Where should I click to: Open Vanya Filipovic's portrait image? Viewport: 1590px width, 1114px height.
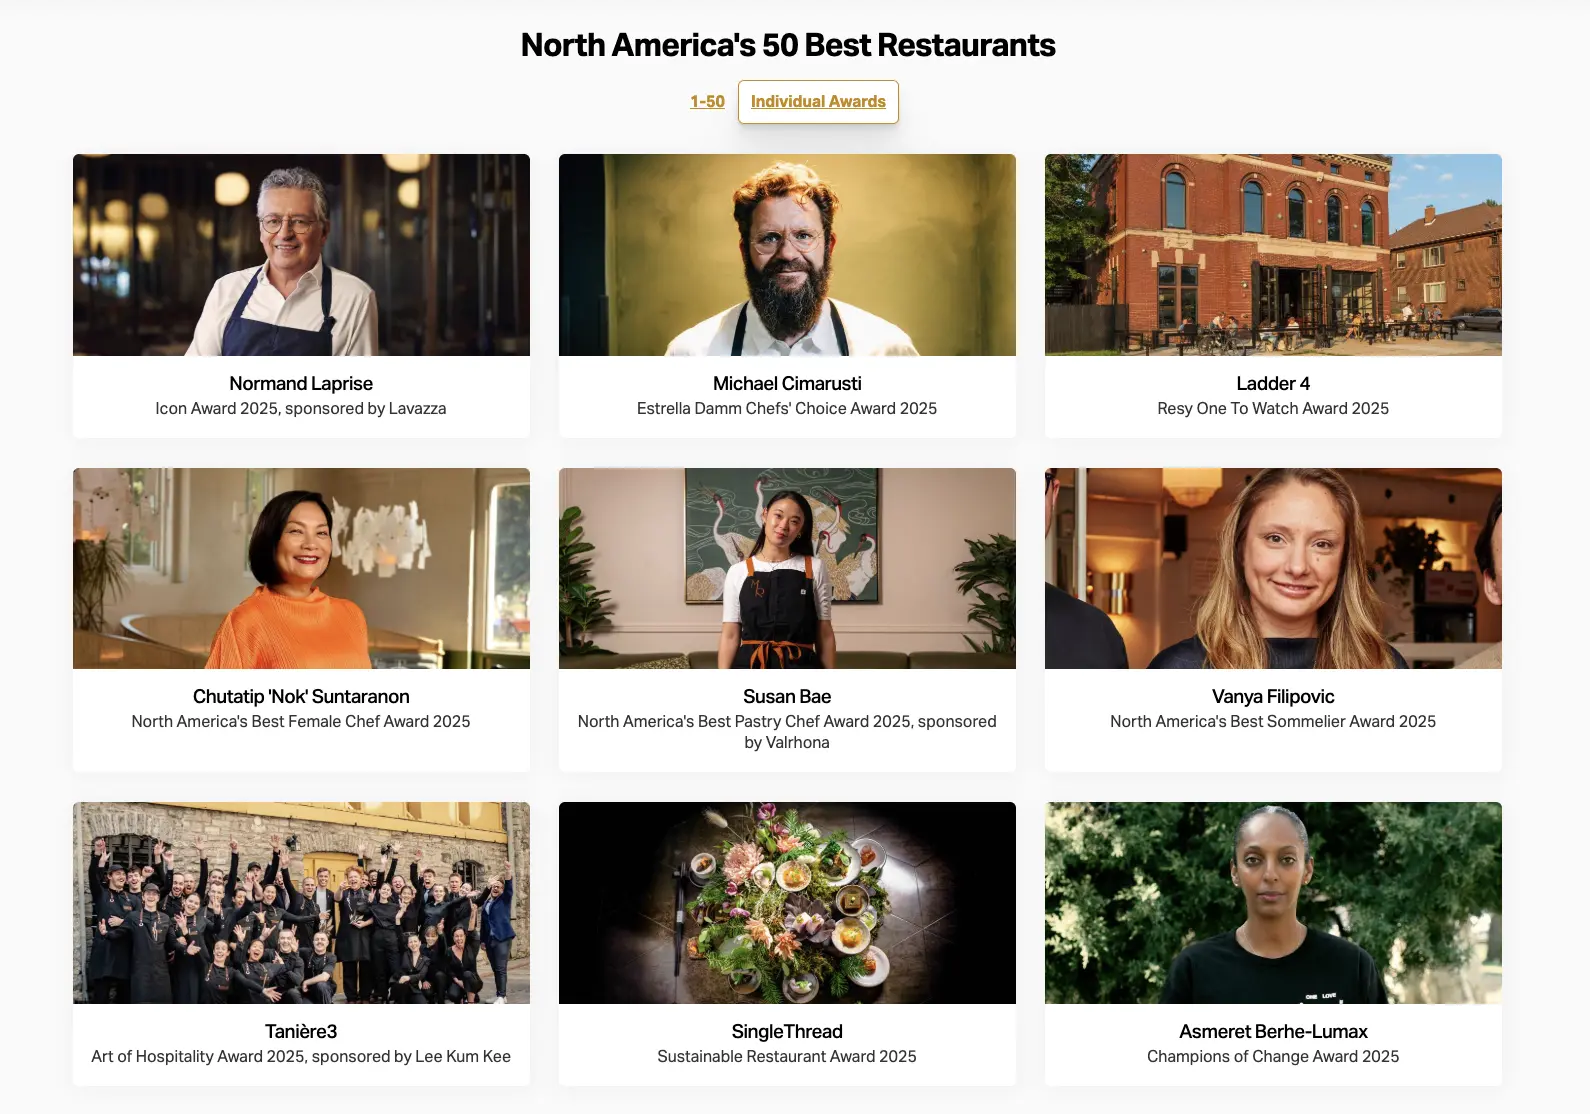pyautogui.click(x=1273, y=568)
